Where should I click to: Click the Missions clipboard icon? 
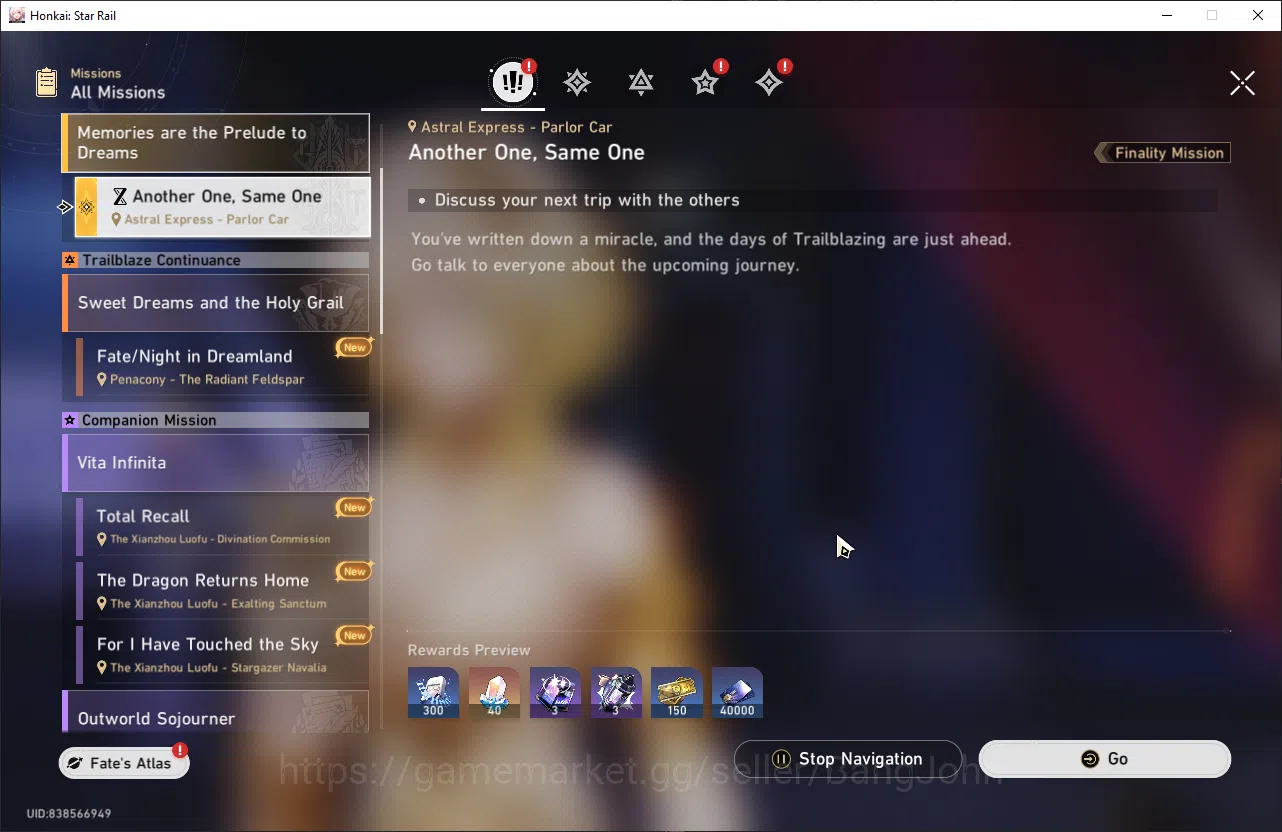click(46, 82)
